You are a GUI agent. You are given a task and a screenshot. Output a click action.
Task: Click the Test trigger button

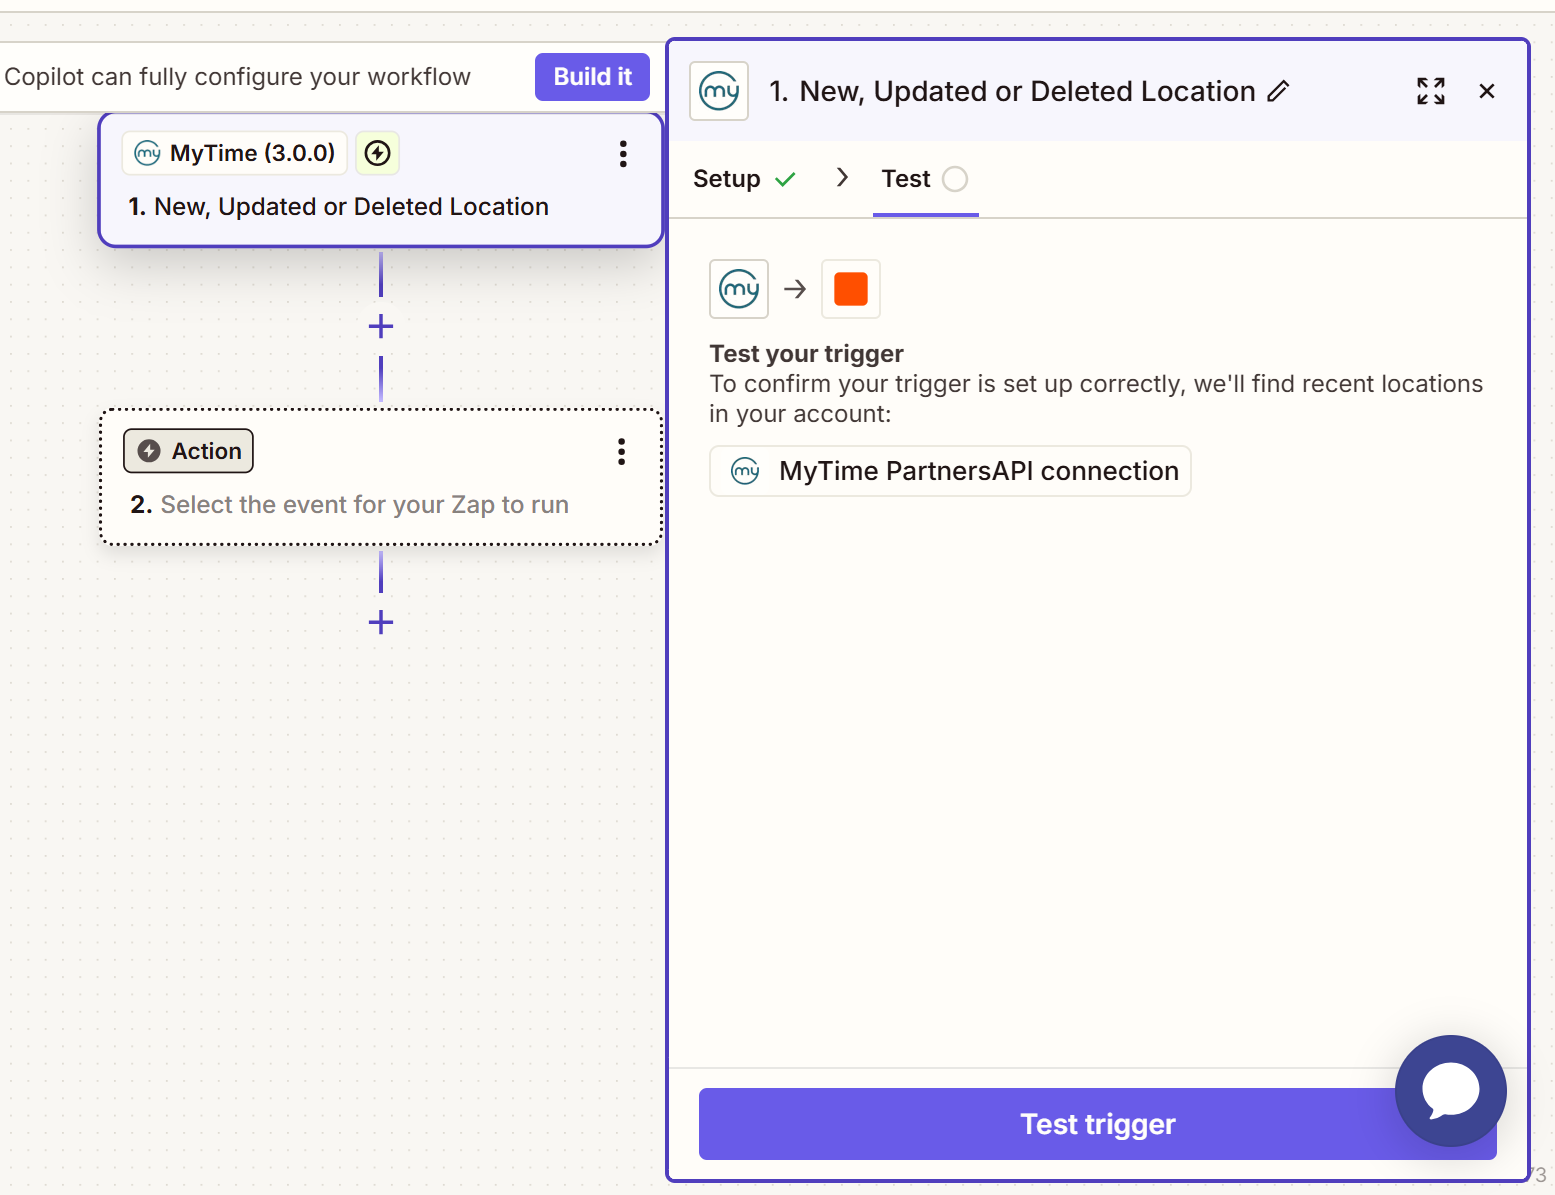pyautogui.click(x=1097, y=1124)
